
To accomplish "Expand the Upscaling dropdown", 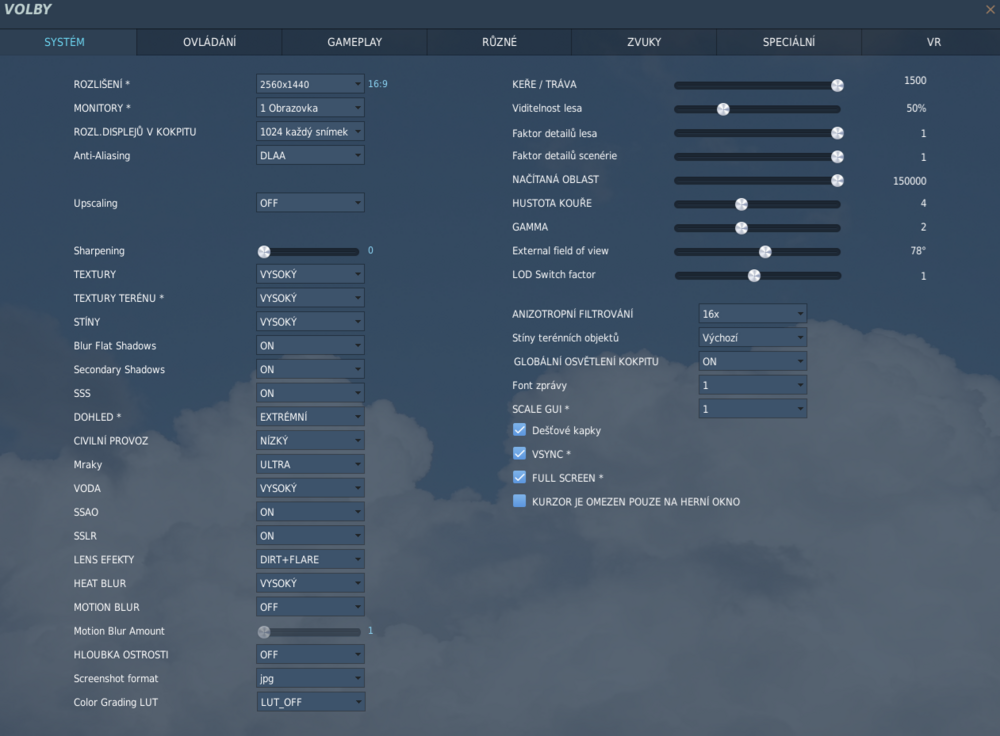I will pos(310,202).
